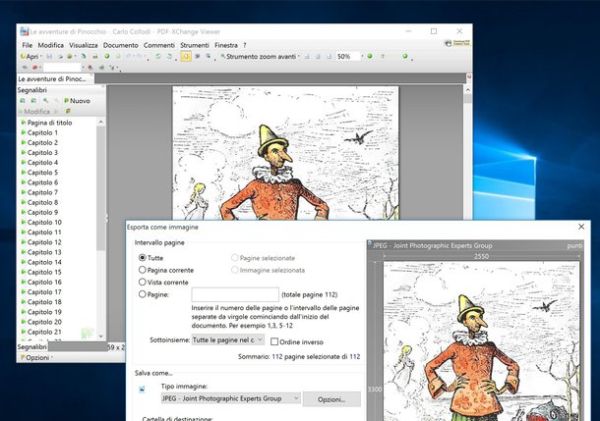Select the Strumento zoom avanti tool

pyautogui.click(x=260, y=57)
